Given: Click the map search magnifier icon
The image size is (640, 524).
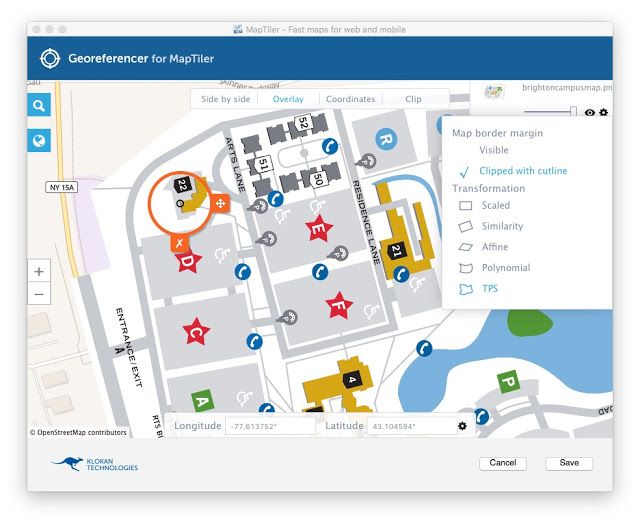Looking at the screenshot, I should tap(39, 106).
